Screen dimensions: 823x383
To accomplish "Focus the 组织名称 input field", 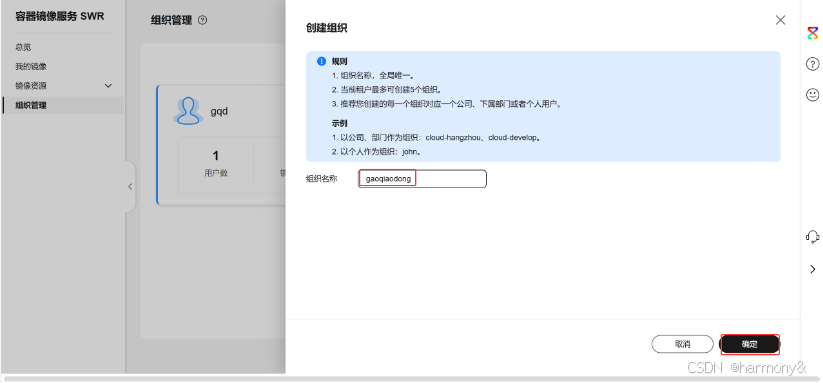I will coord(423,179).
